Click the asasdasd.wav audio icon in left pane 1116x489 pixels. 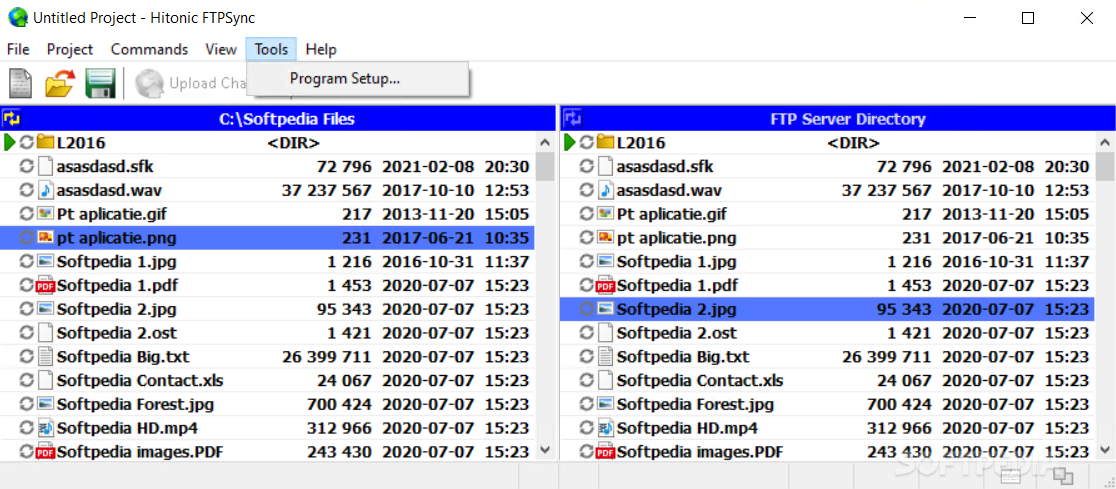click(46, 190)
